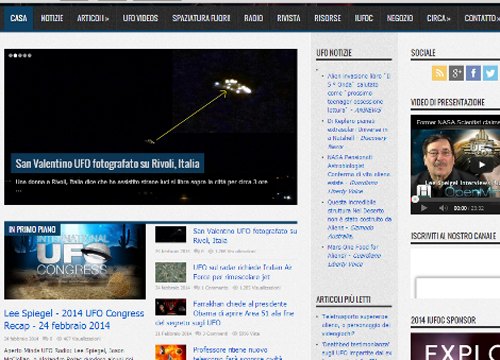Open the SPAZIATURA FUORI menu item
This screenshot has height=360, width=500.
pos(201,18)
